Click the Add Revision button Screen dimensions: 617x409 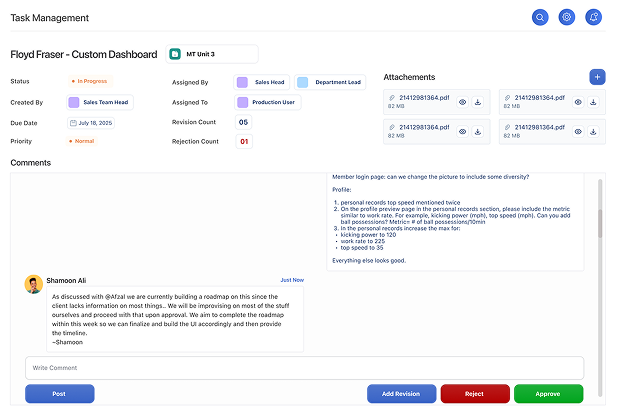(401, 394)
